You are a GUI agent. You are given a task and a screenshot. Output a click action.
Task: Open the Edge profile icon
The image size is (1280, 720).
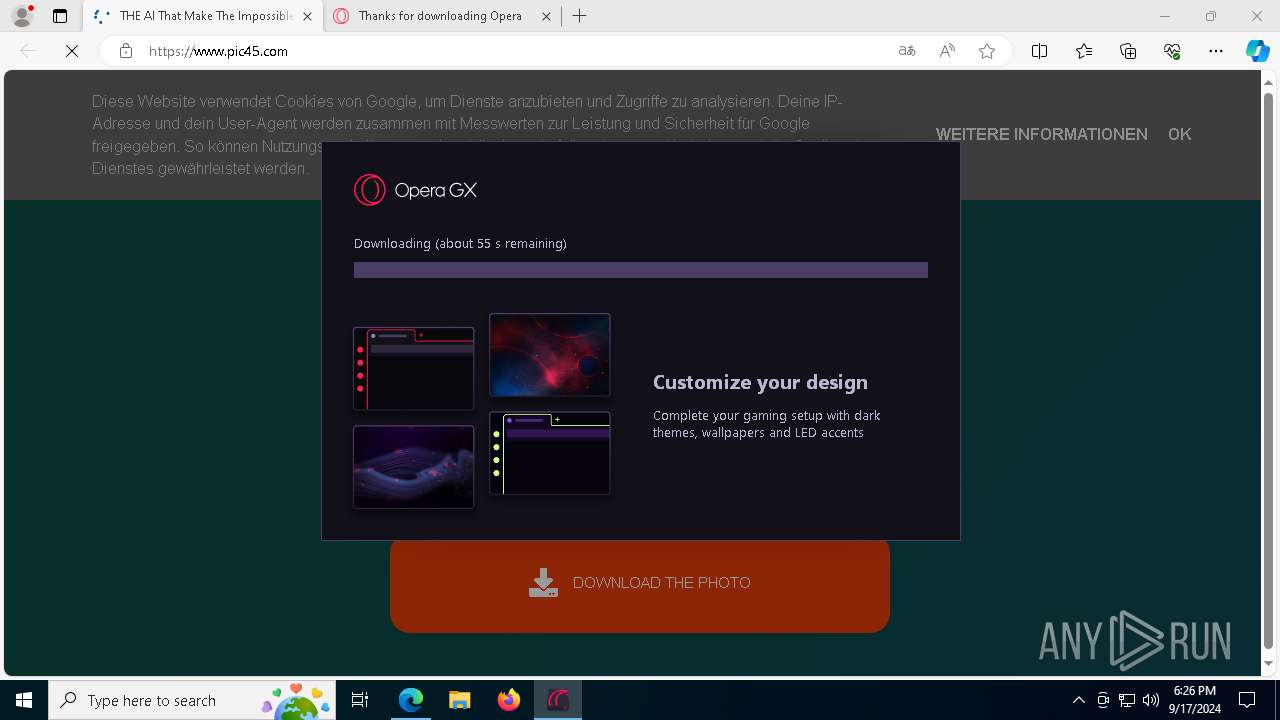[22, 16]
